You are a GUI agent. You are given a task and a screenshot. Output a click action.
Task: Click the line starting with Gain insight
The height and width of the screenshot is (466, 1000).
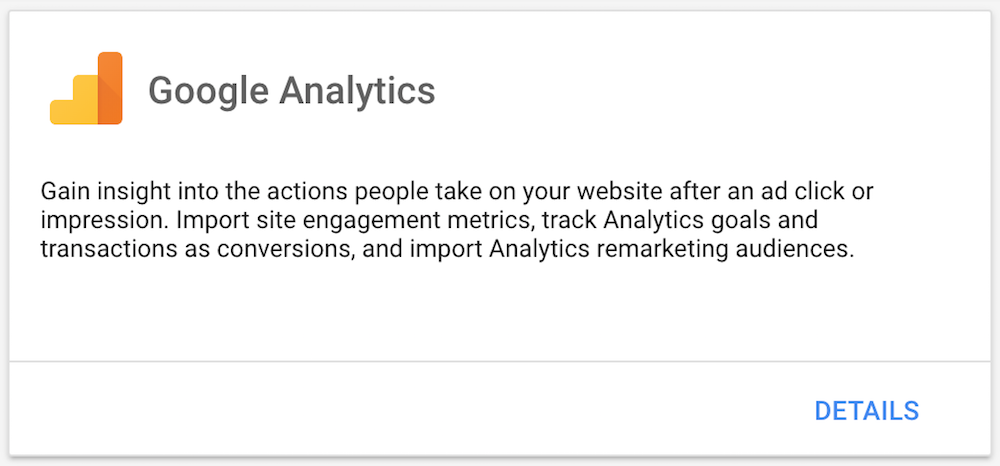tap(449, 190)
